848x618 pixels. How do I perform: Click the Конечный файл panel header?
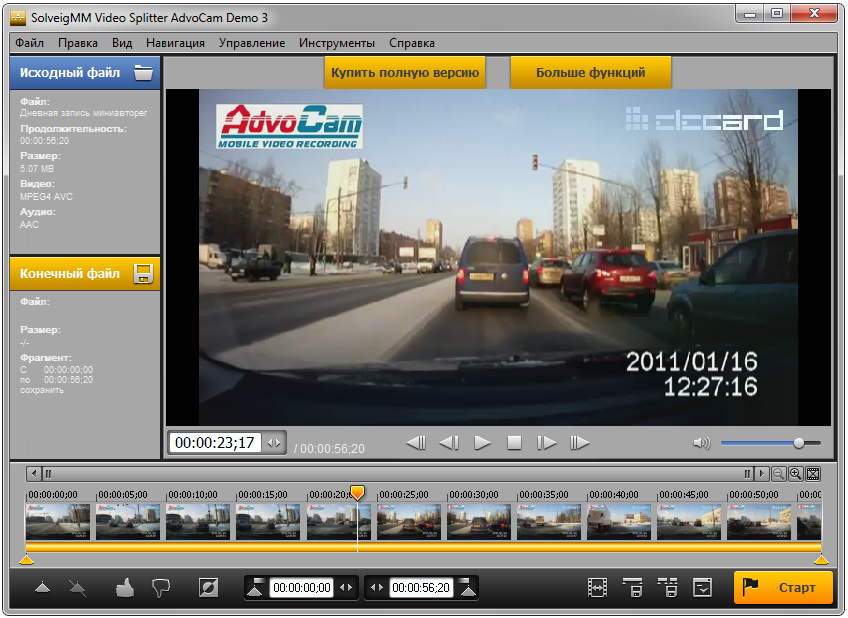[x=85, y=274]
